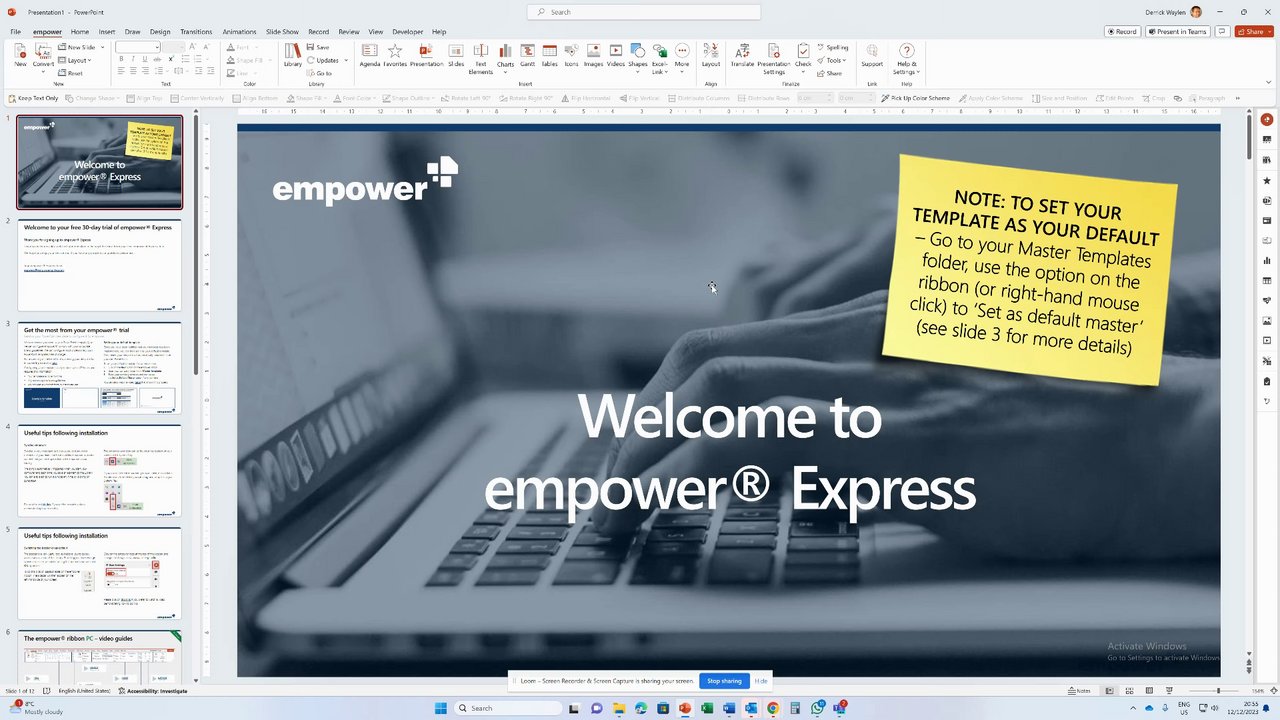This screenshot has width=1280, height=720.
Task: Click Save in the Library group
Action: coord(318,47)
